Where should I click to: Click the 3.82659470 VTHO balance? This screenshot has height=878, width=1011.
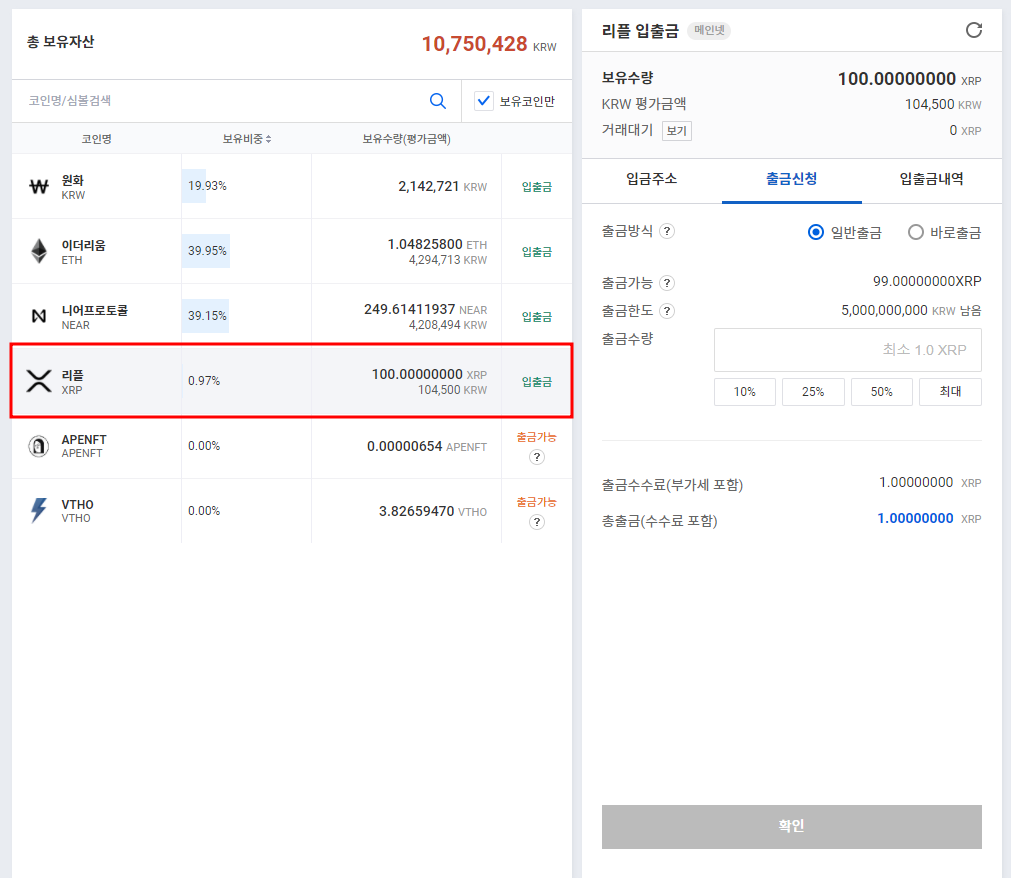tap(417, 511)
